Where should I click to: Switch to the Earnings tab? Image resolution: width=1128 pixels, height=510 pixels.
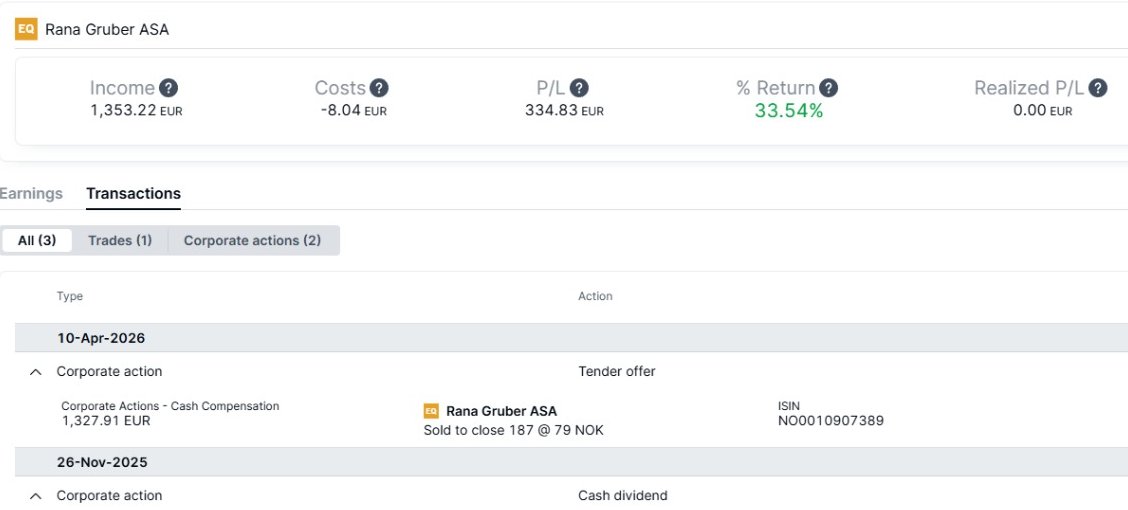(x=31, y=193)
